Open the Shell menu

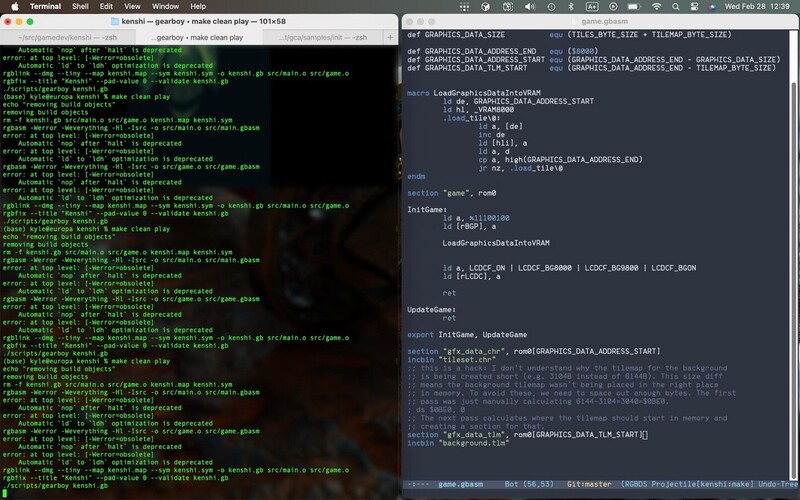(80, 7)
